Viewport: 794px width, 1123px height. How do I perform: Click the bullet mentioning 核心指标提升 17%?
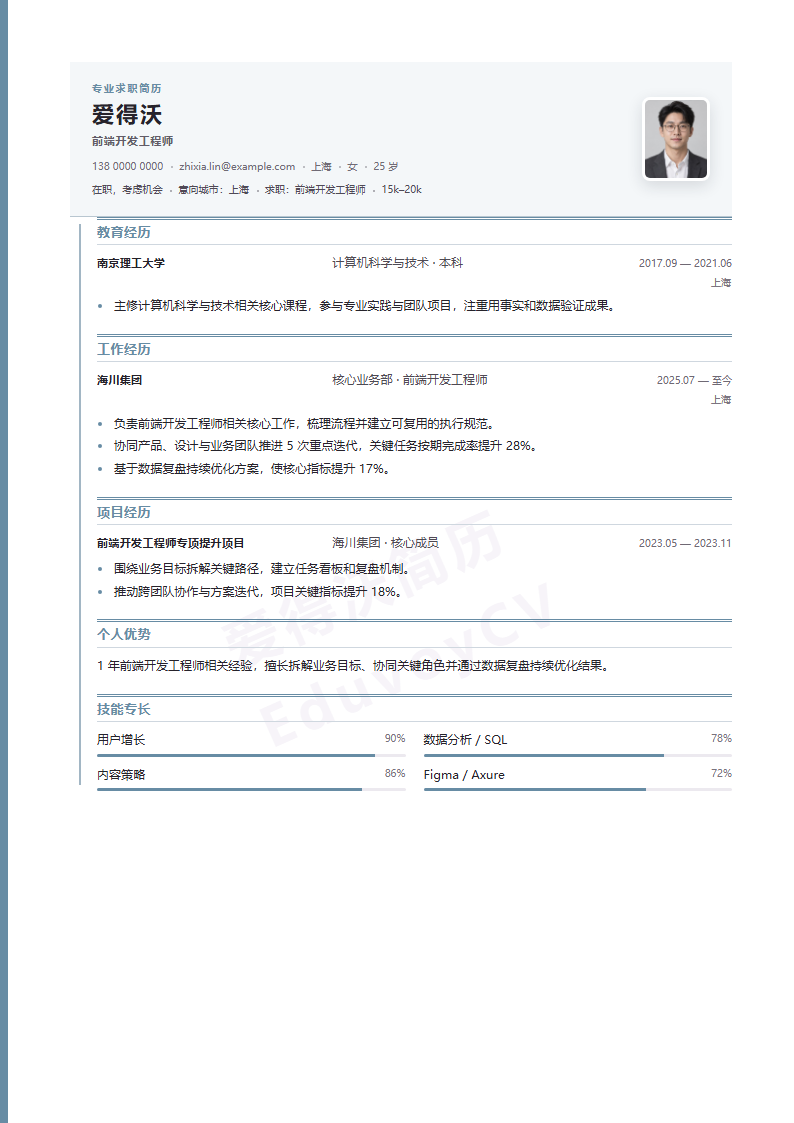pos(251,469)
